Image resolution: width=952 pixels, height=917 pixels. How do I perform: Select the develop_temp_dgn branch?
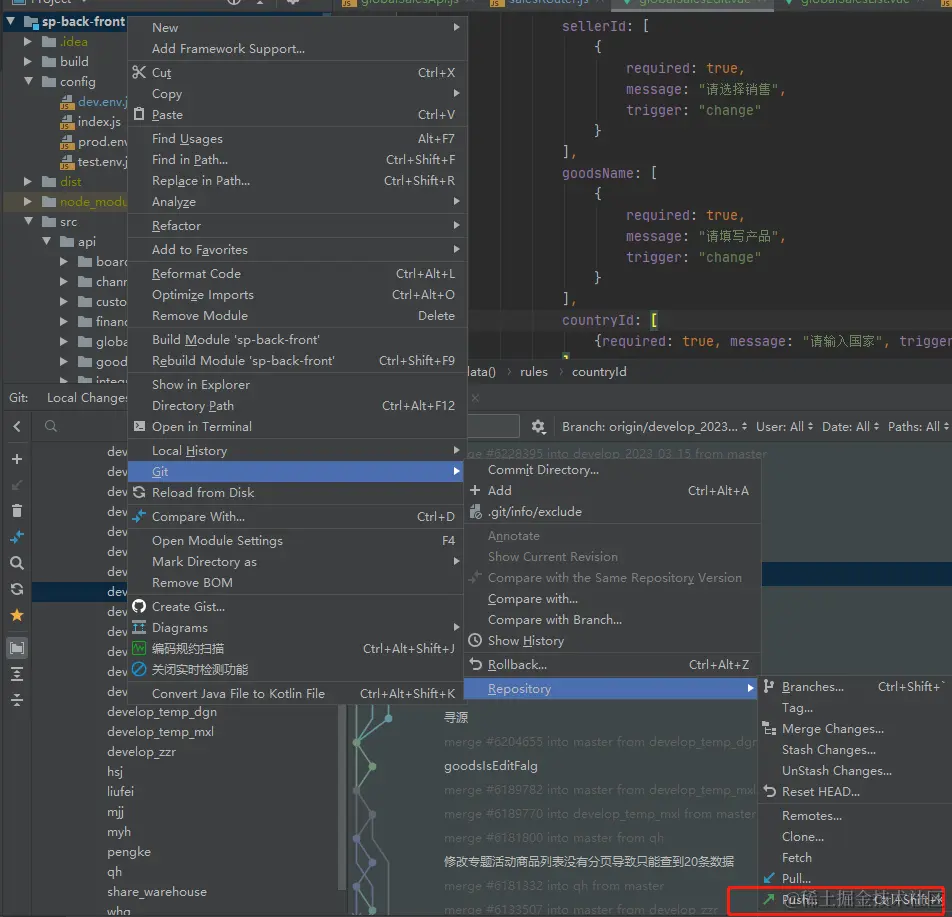(162, 711)
